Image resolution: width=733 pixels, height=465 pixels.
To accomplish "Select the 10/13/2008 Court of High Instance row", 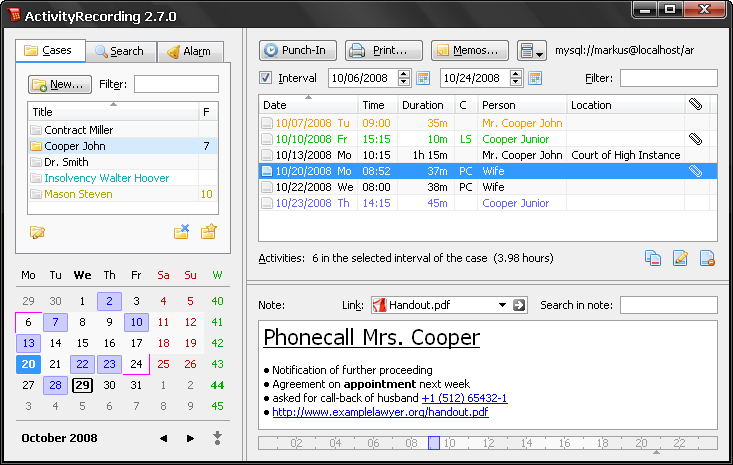I will pyautogui.click(x=488, y=155).
